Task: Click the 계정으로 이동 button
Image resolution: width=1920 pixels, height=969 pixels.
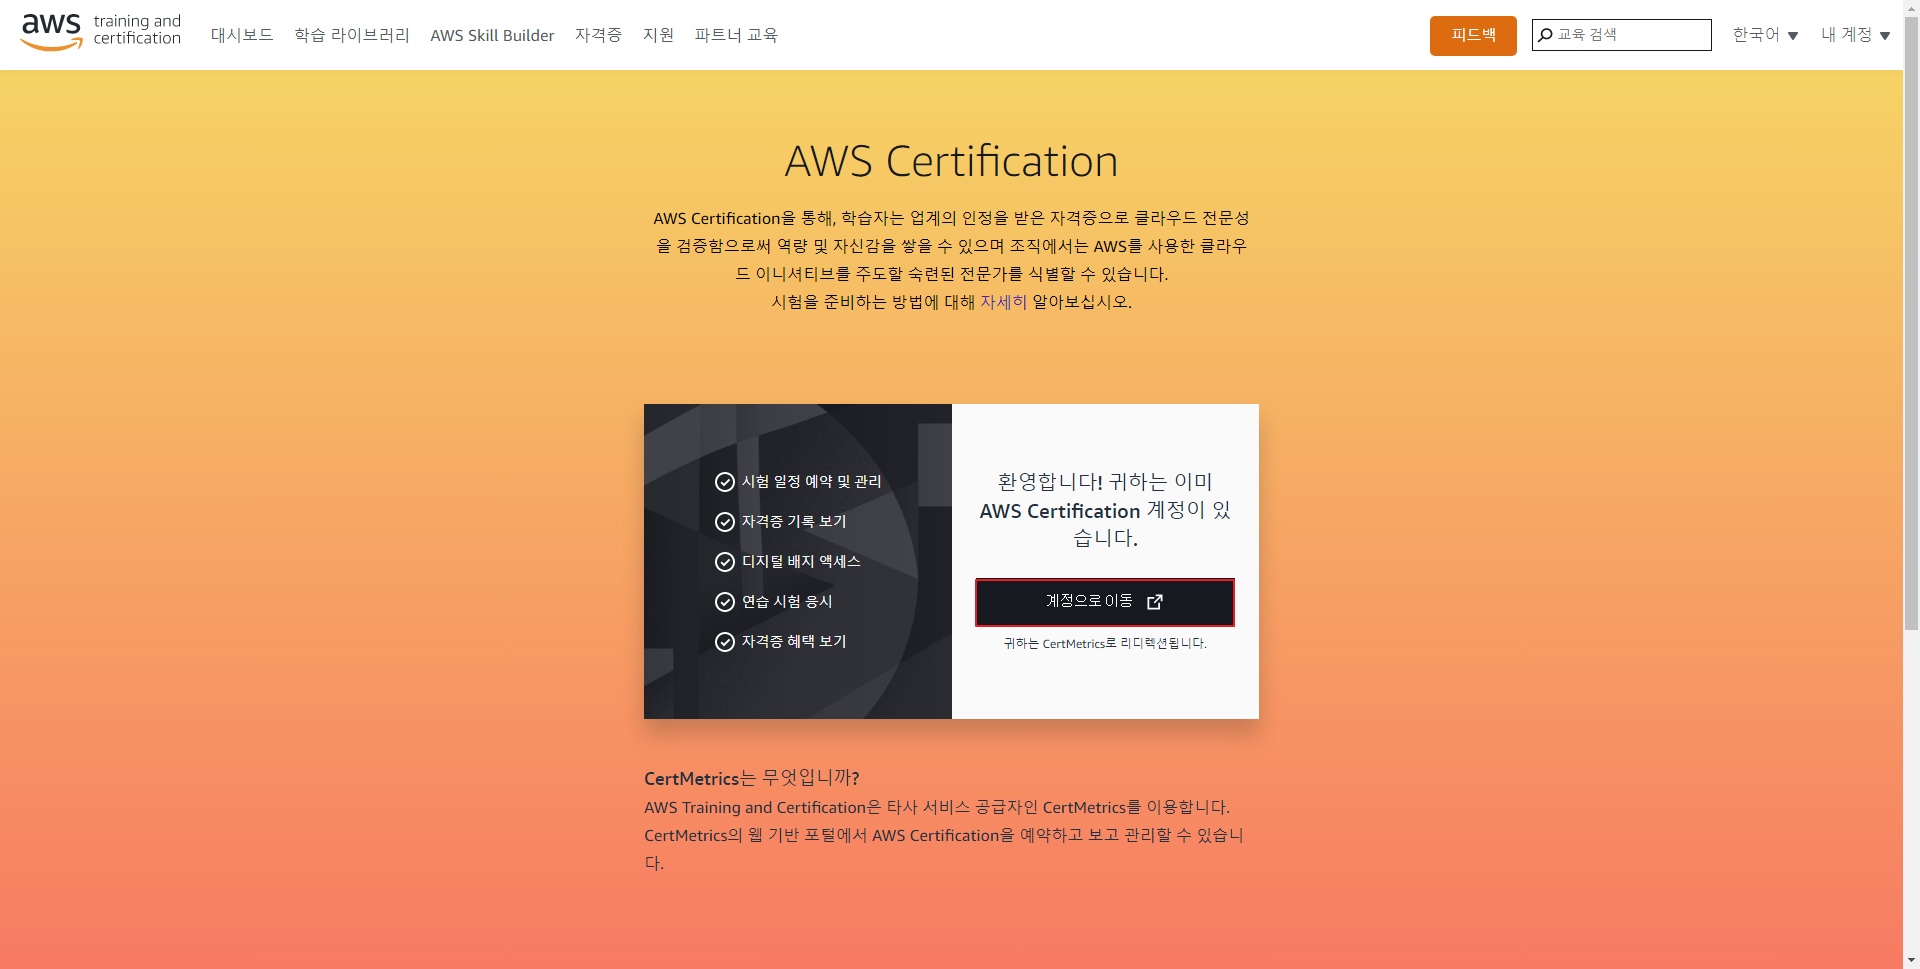Action: click(x=1105, y=602)
